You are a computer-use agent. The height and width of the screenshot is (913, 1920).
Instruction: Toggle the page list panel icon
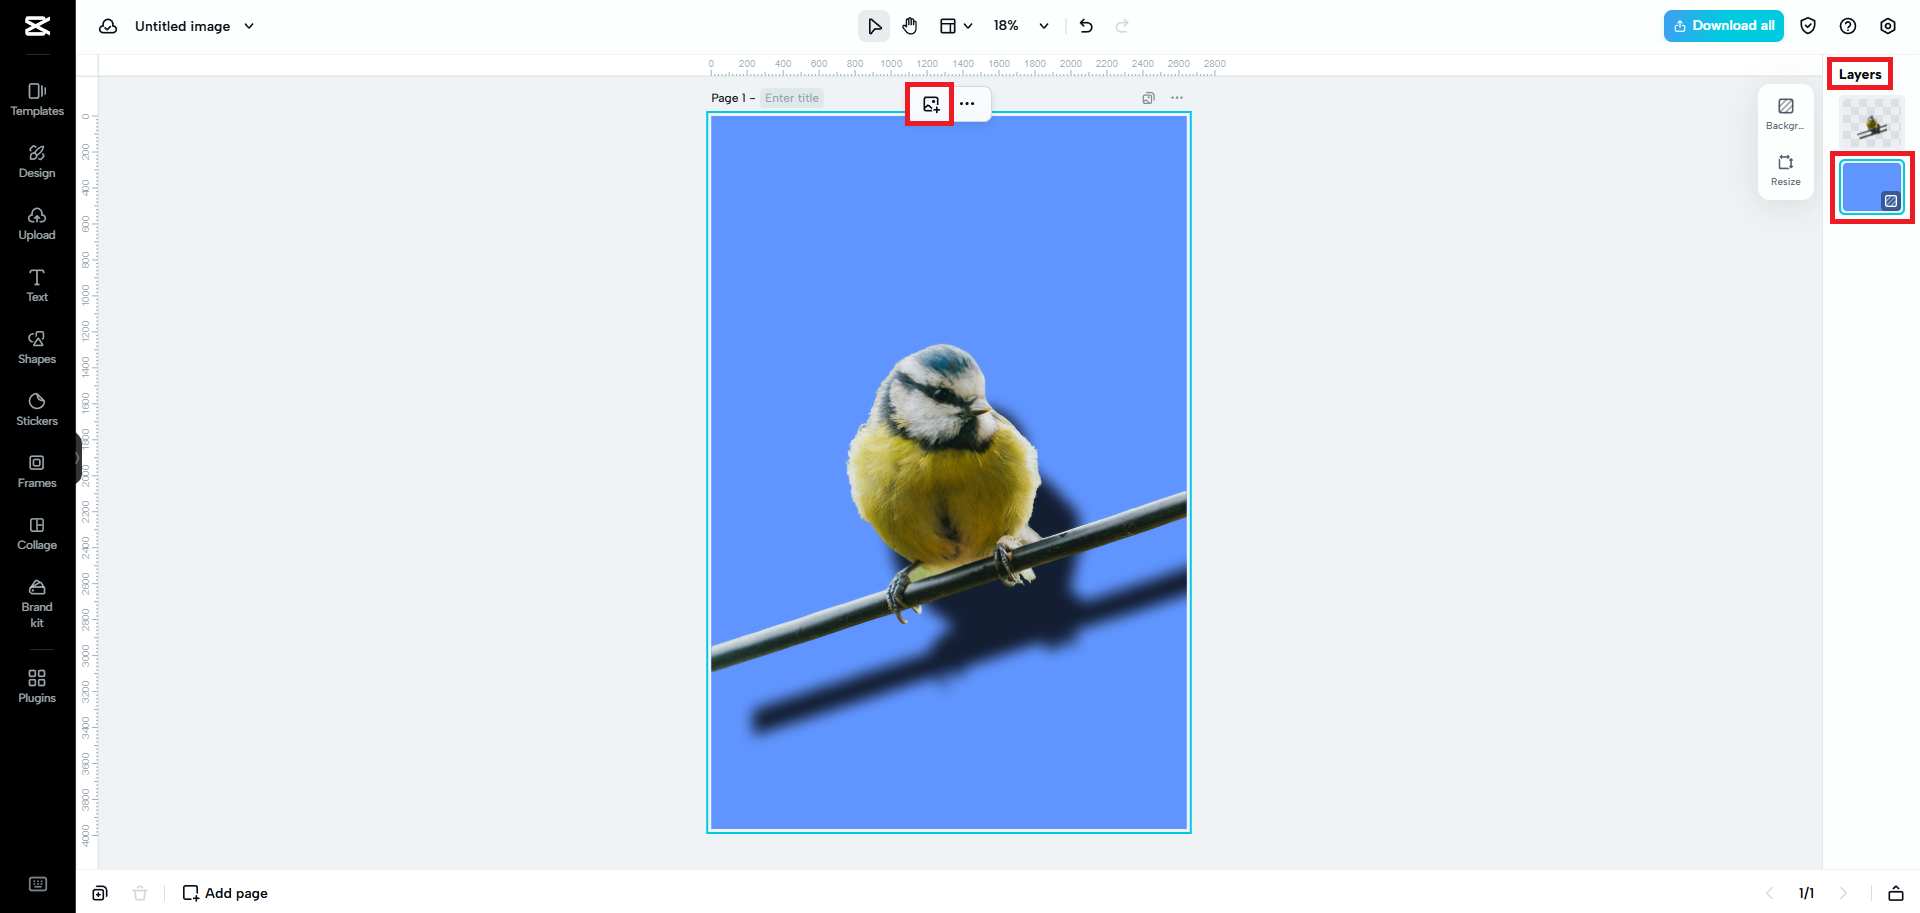coord(1895,893)
